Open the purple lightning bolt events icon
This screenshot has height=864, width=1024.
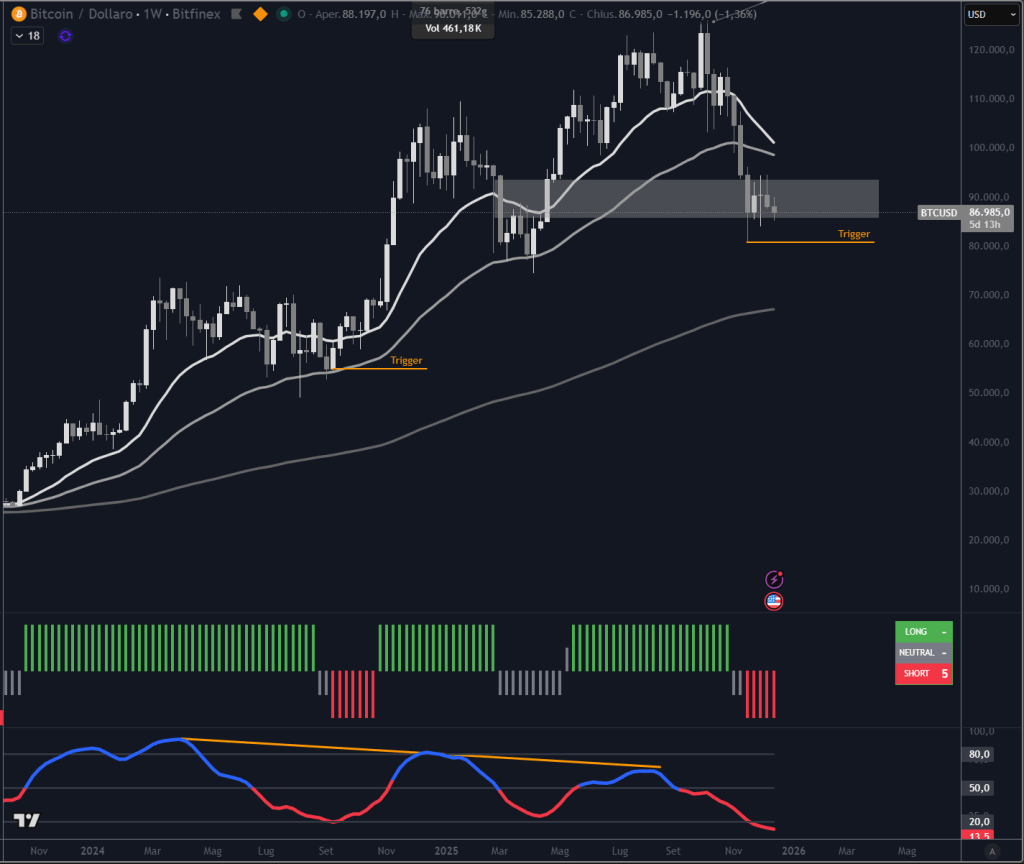774,578
